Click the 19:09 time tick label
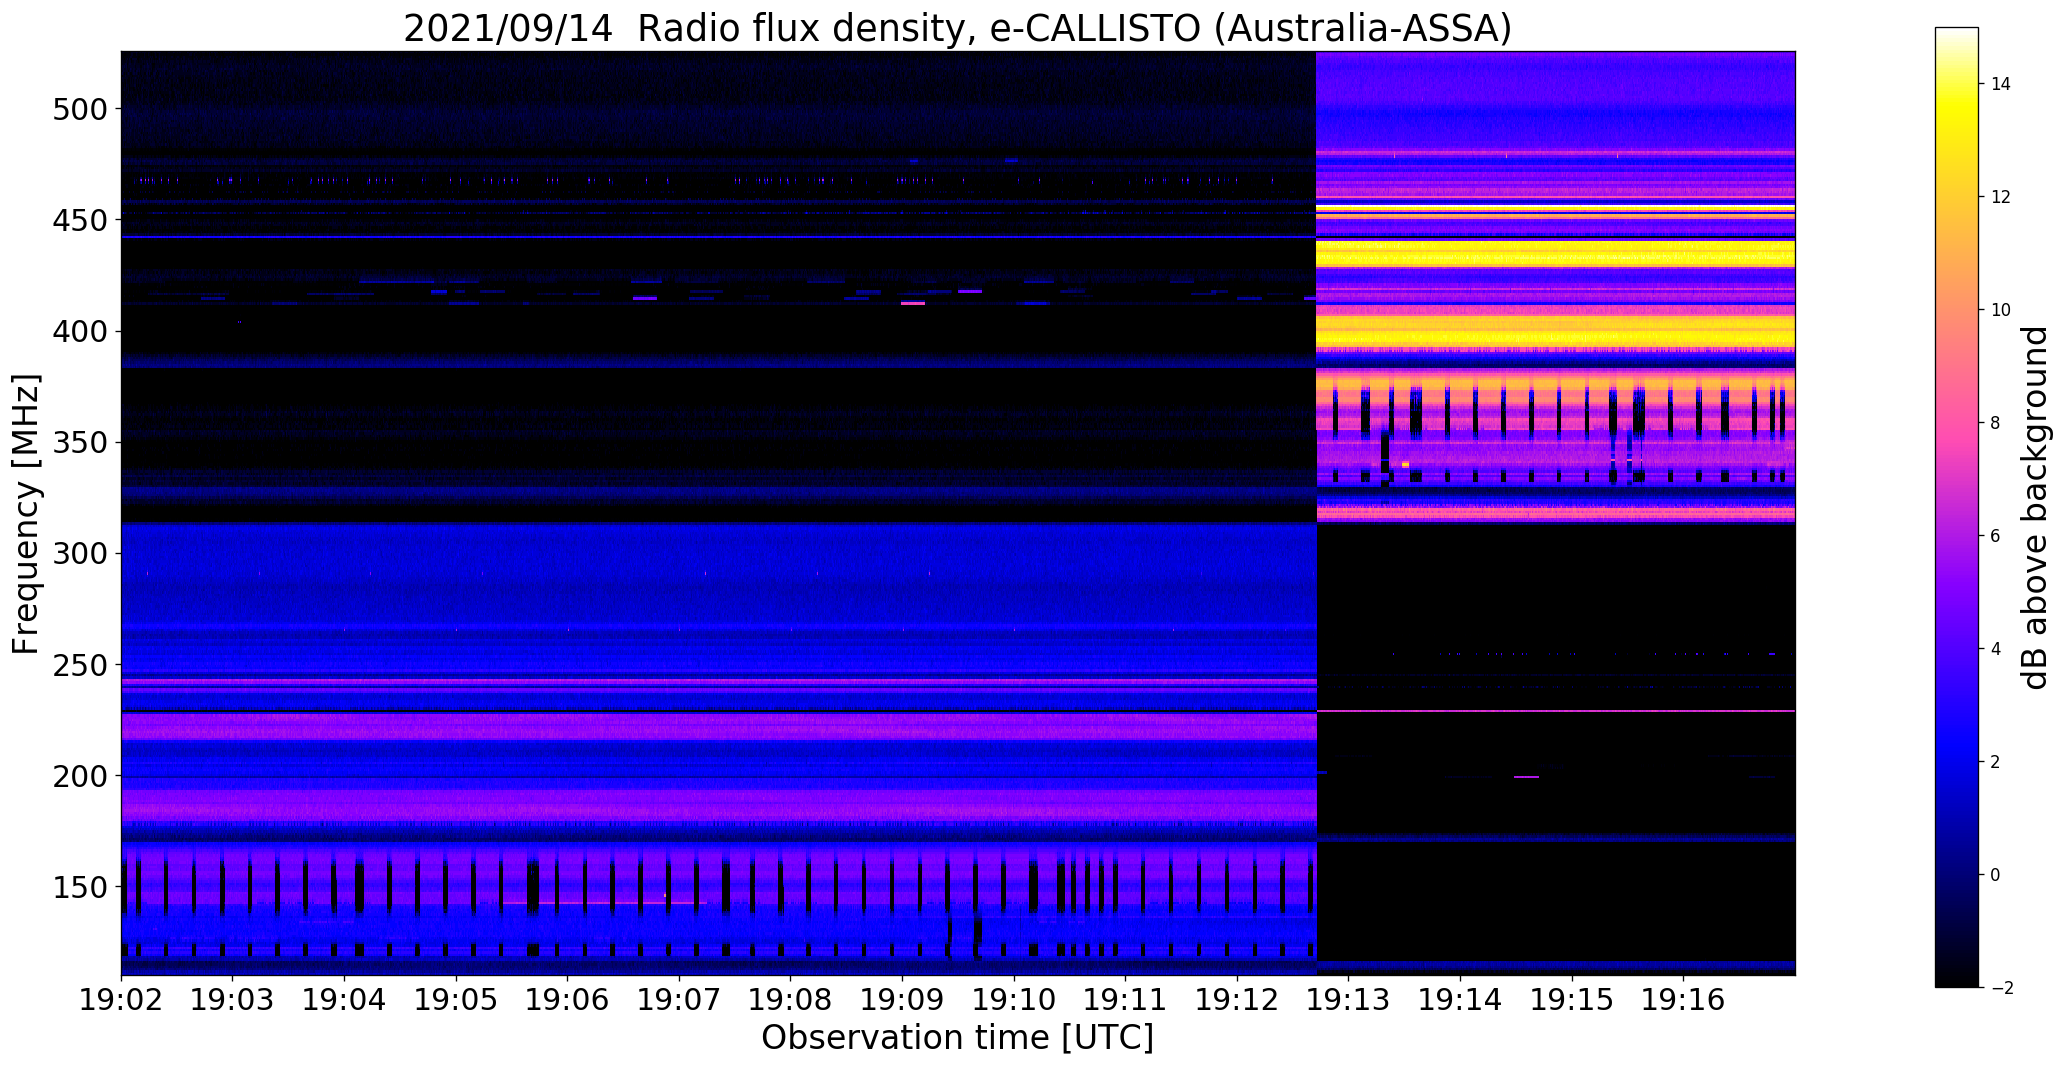Screen dimensions: 2066x1067 [903, 998]
